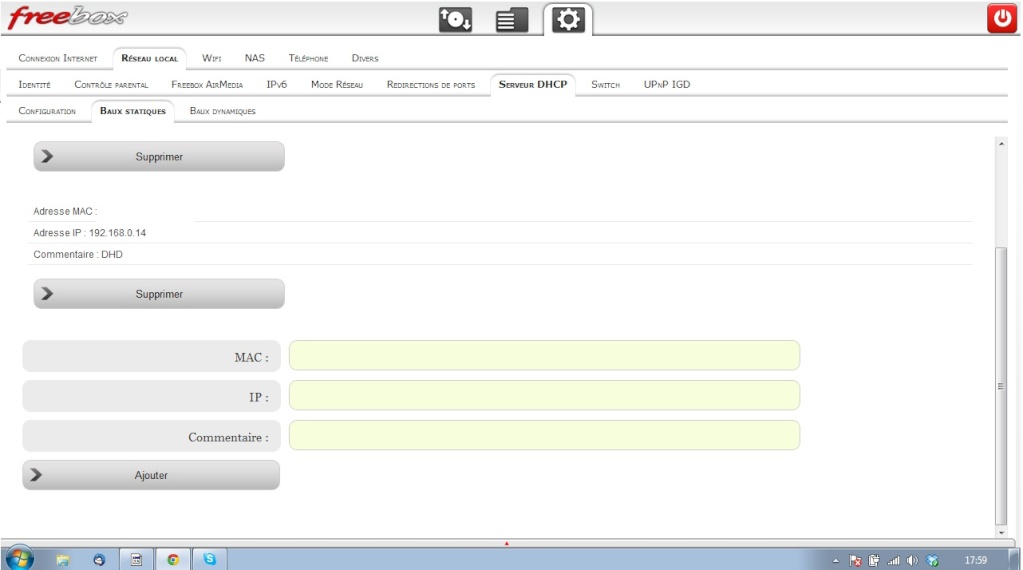Focus the MAC input field
This screenshot has width=1023, height=570.
pos(544,355)
